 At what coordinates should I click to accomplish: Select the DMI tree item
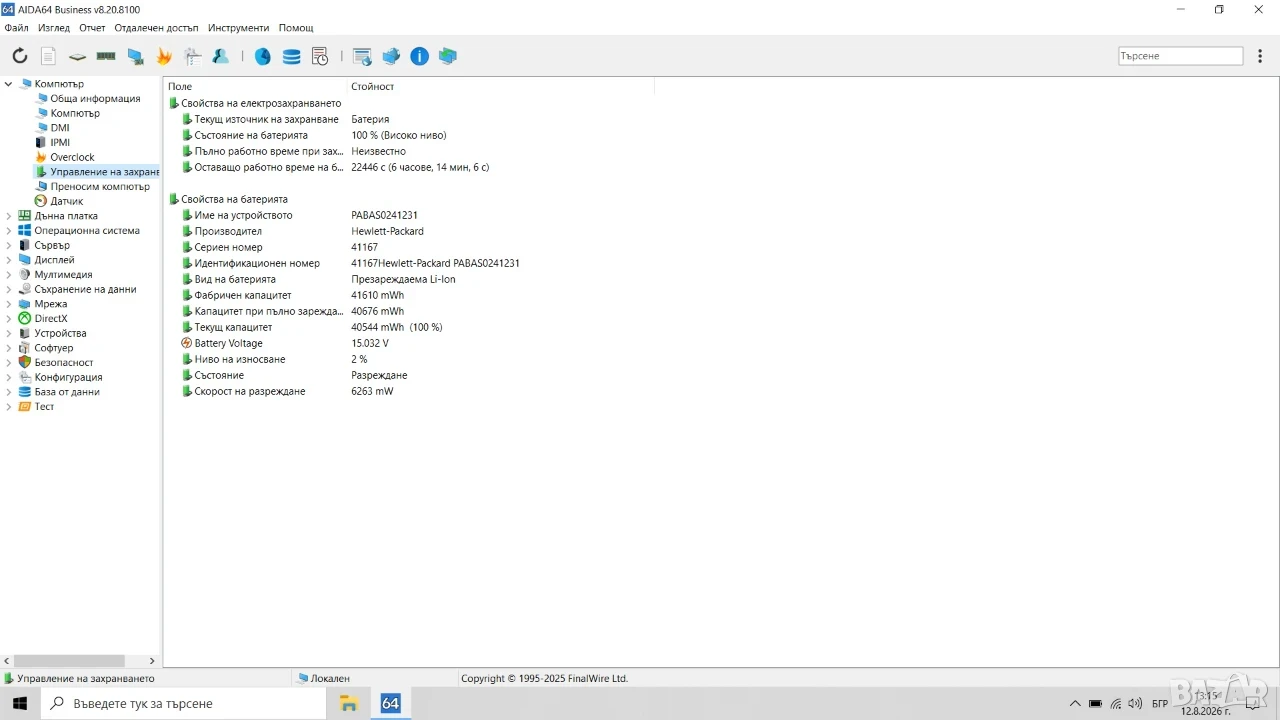[60, 128]
